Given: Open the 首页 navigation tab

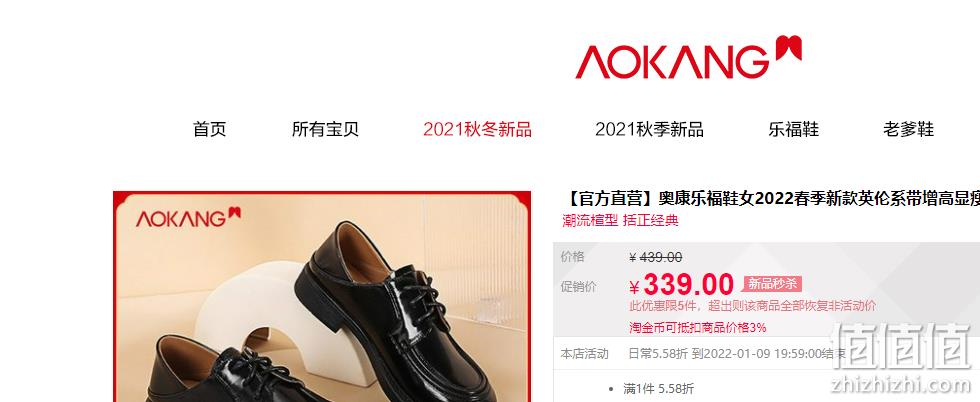Looking at the screenshot, I should click(x=209, y=129).
